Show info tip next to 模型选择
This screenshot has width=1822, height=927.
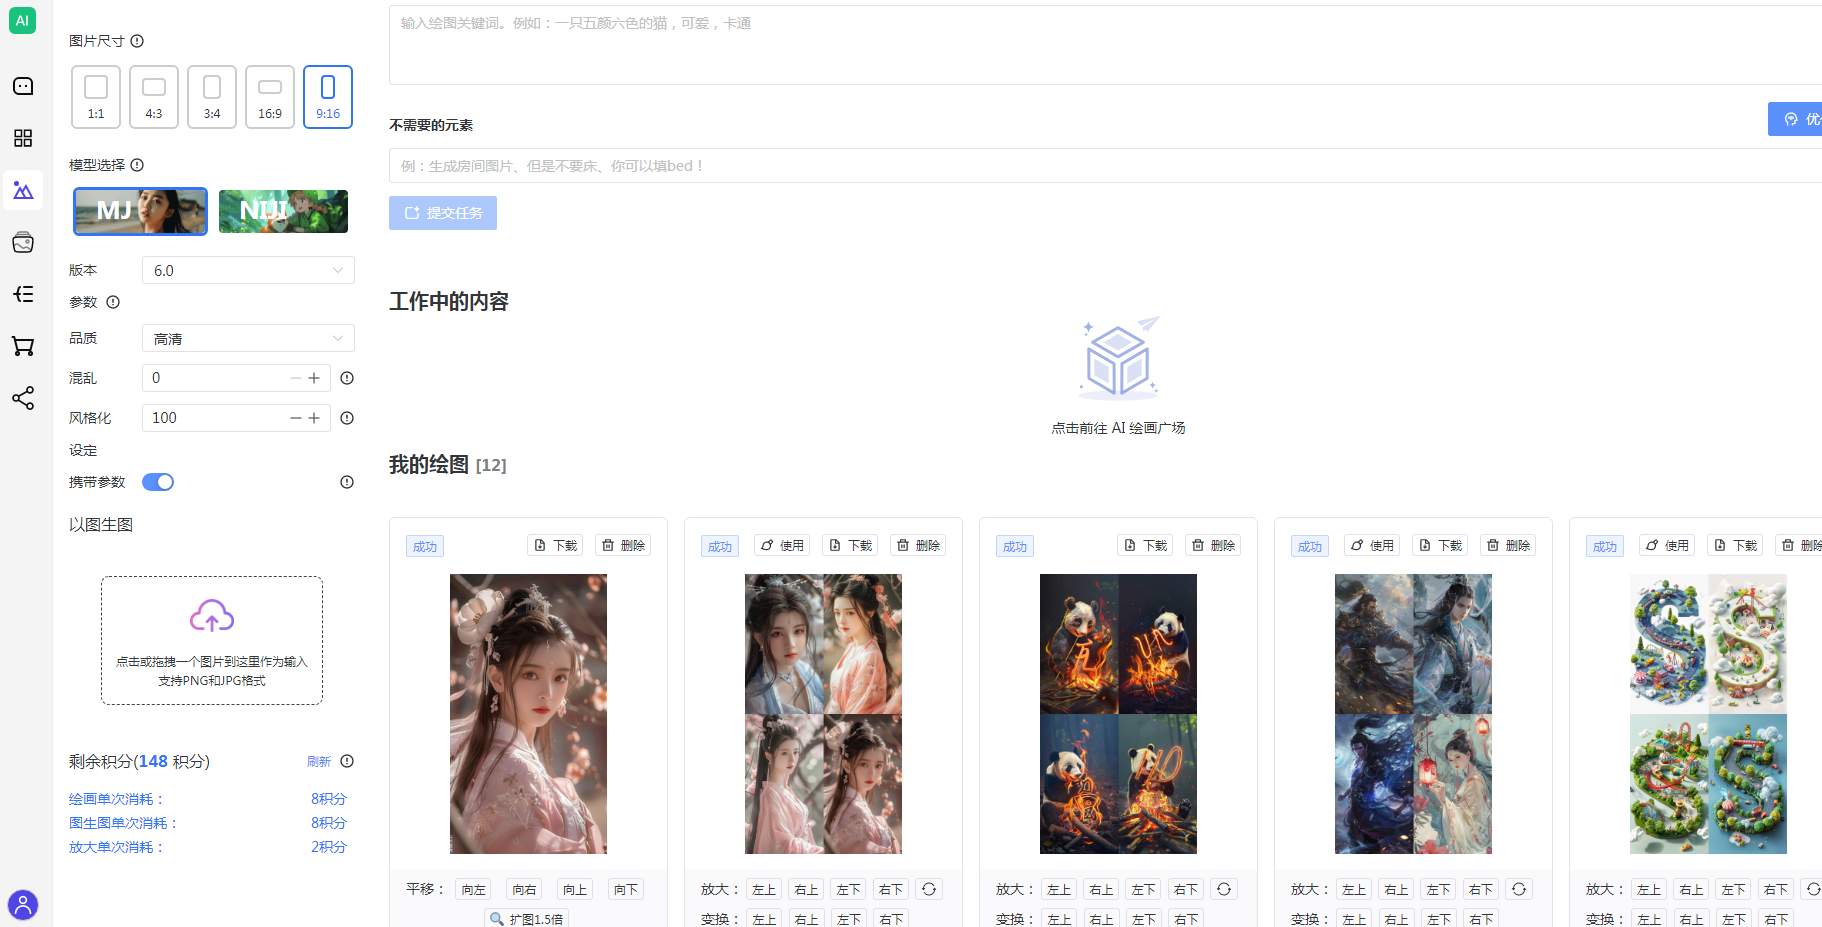pos(137,165)
